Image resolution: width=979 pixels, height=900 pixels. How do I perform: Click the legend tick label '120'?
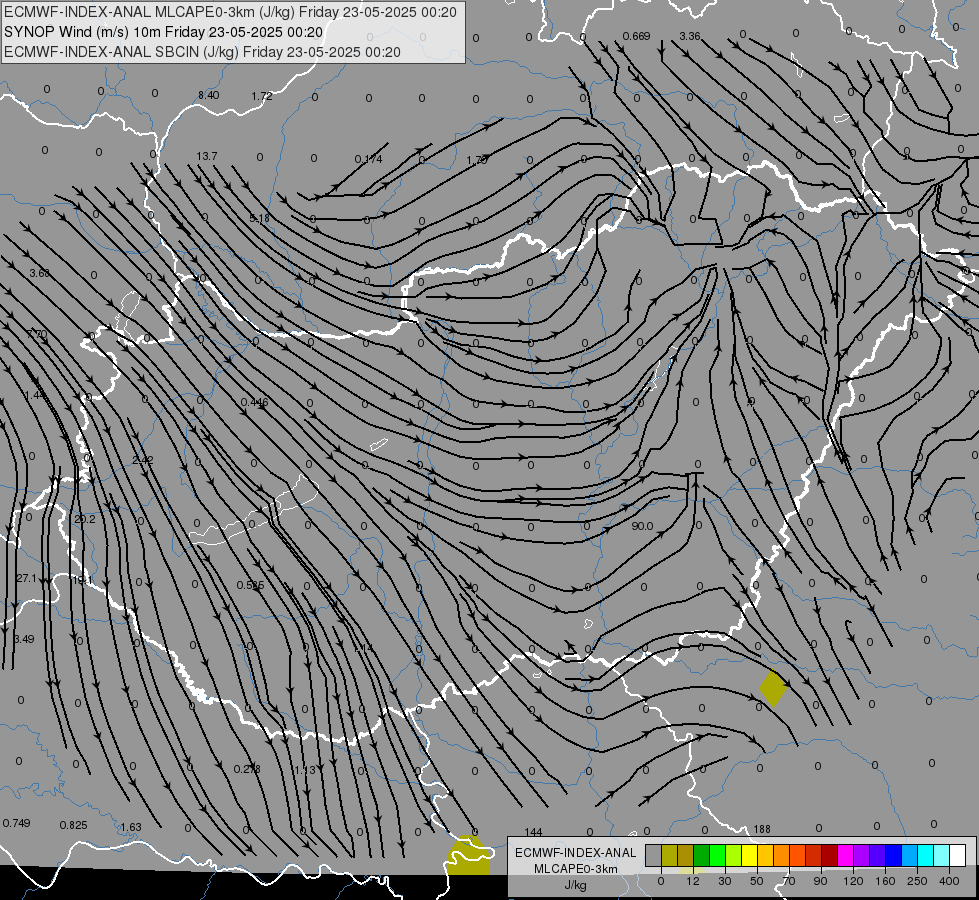pyautogui.click(x=853, y=881)
